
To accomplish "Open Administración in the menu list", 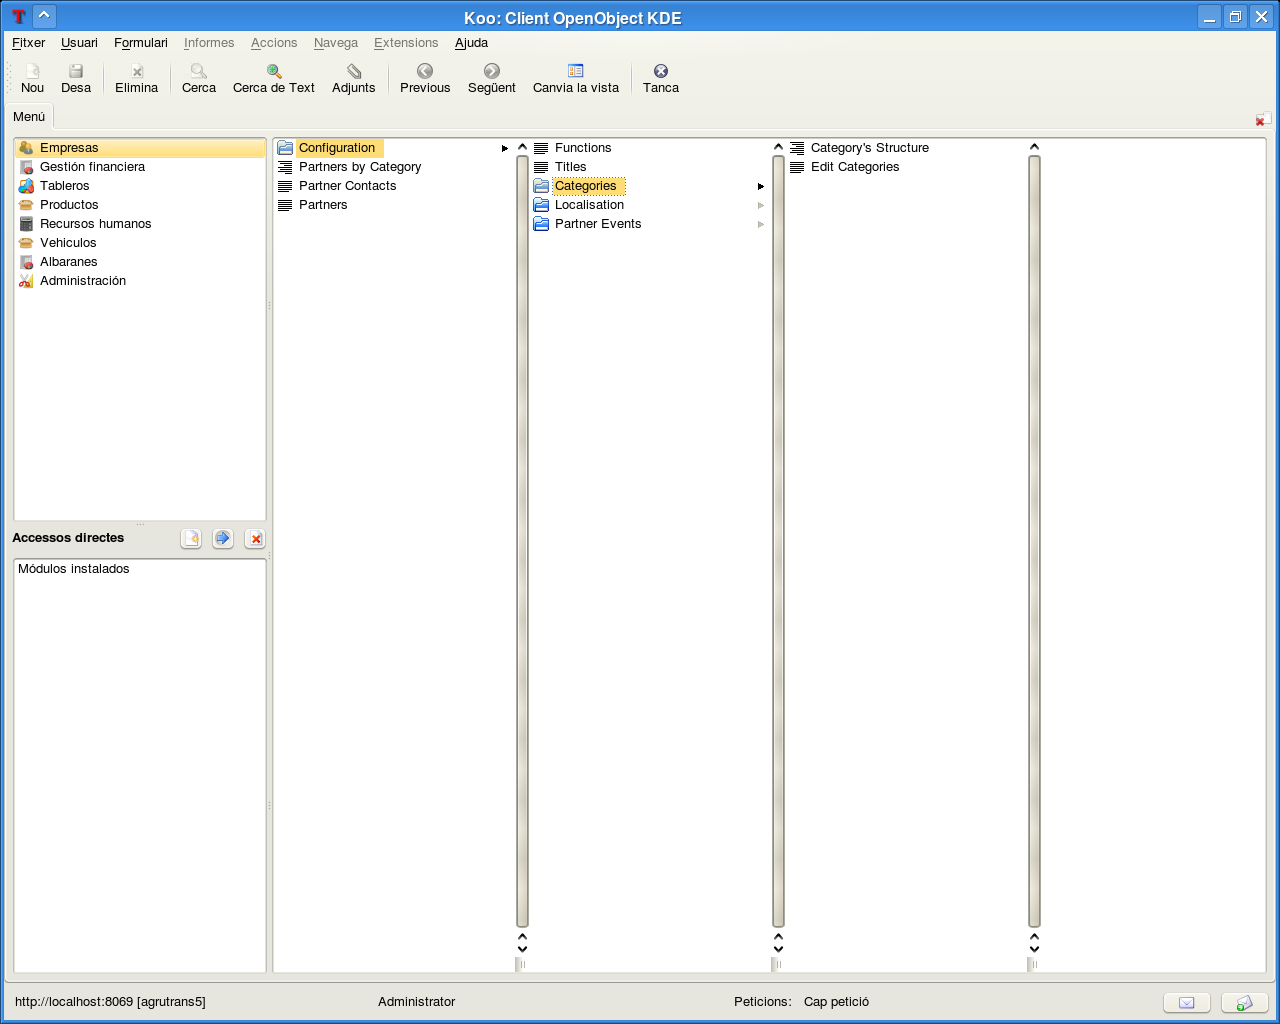I will [140, 281].
